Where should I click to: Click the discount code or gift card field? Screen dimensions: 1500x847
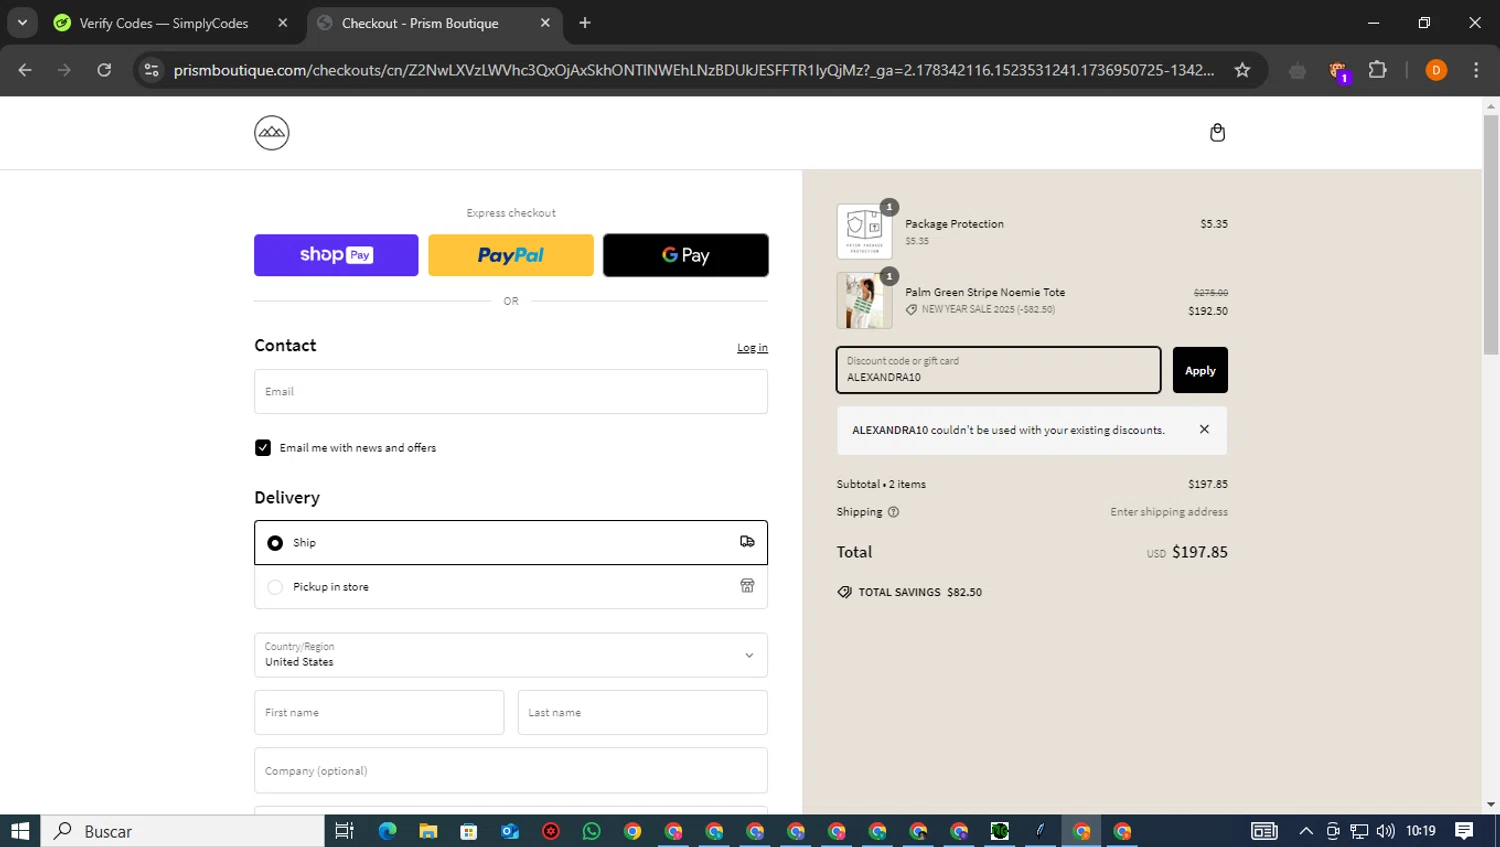[x=999, y=370]
